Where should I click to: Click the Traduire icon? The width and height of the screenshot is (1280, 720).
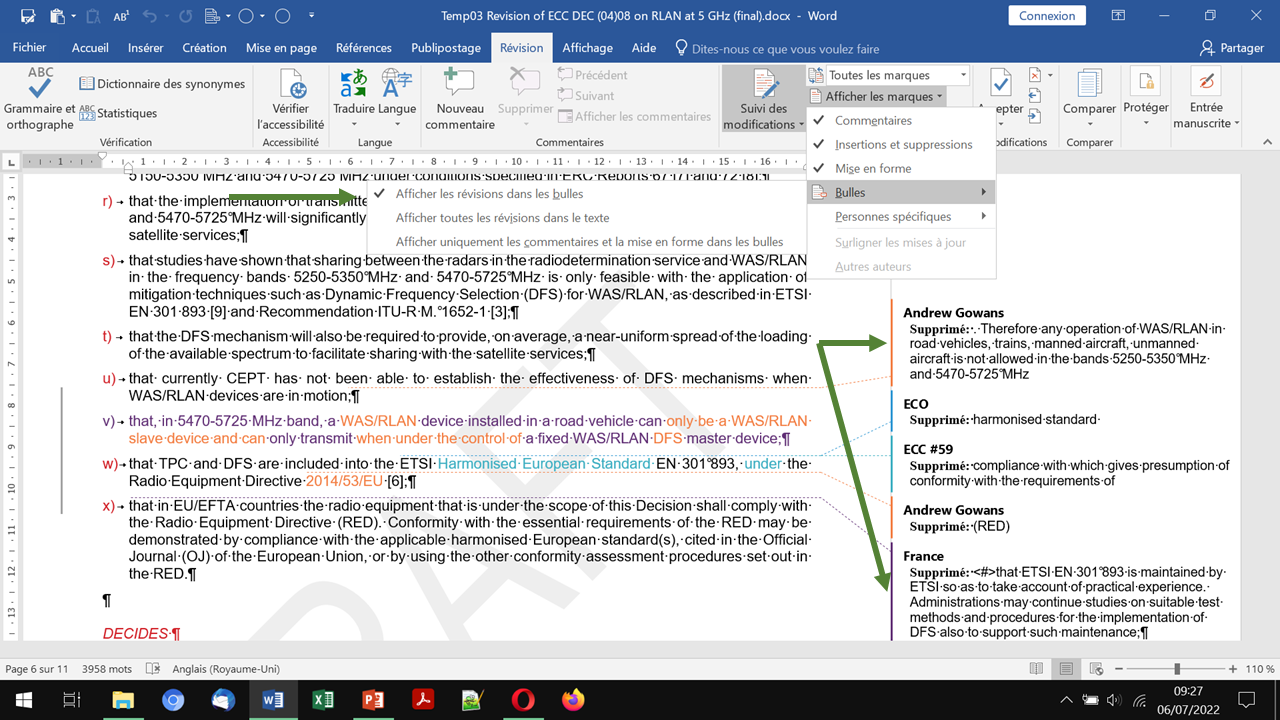tap(353, 84)
